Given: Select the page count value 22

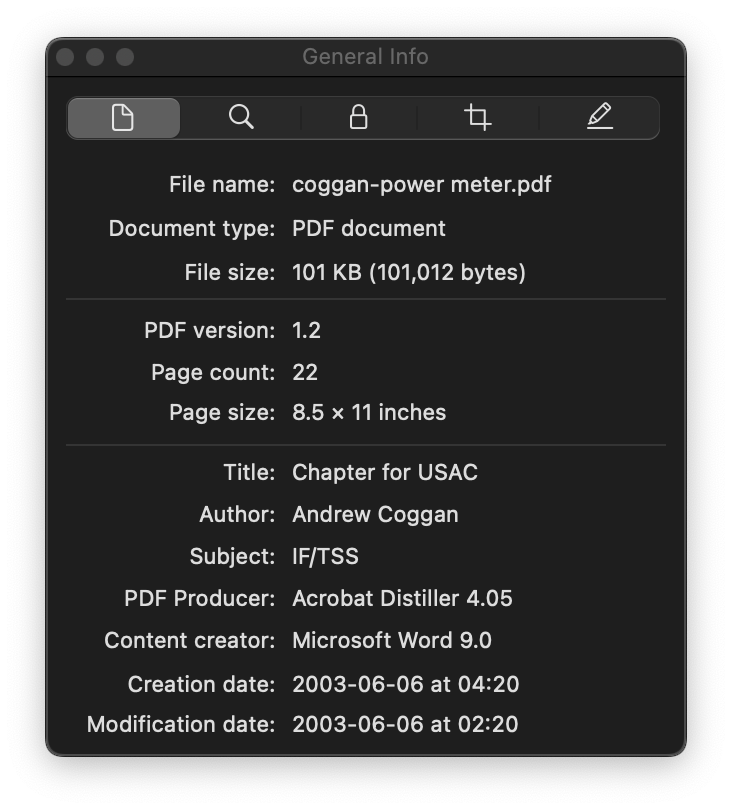Looking at the screenshot, I should coord(305,372).
